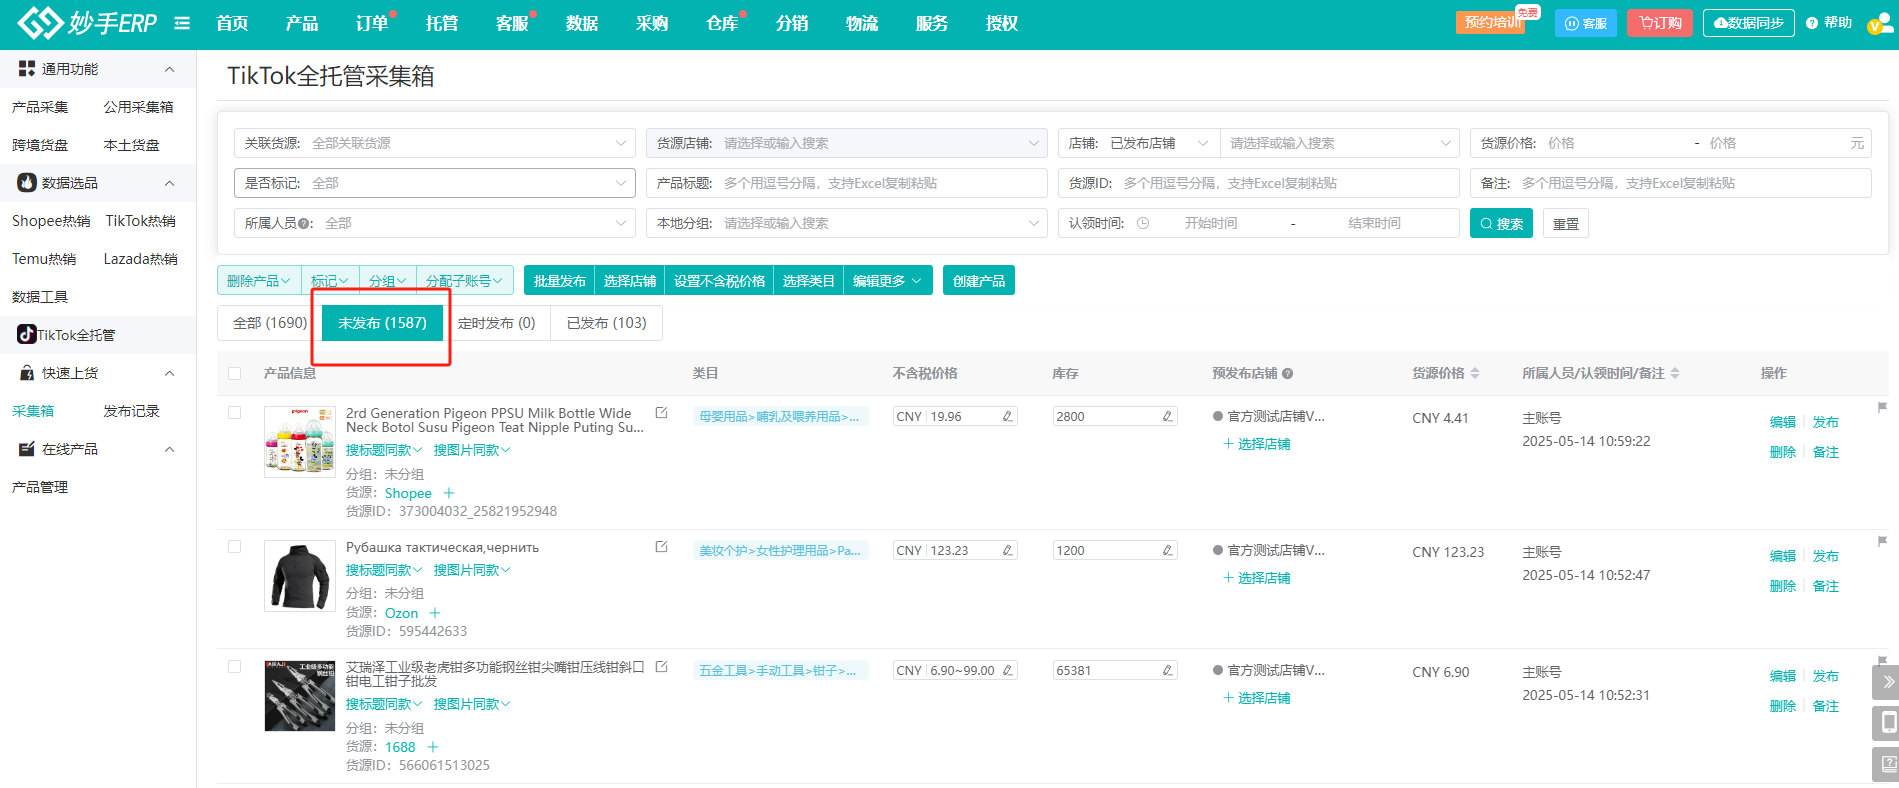The height and width of the screenshot is (788, 1899).
Task: Tick the select-all checkbox in the table header
Action: pyautogui.click(x=235, y=373)
